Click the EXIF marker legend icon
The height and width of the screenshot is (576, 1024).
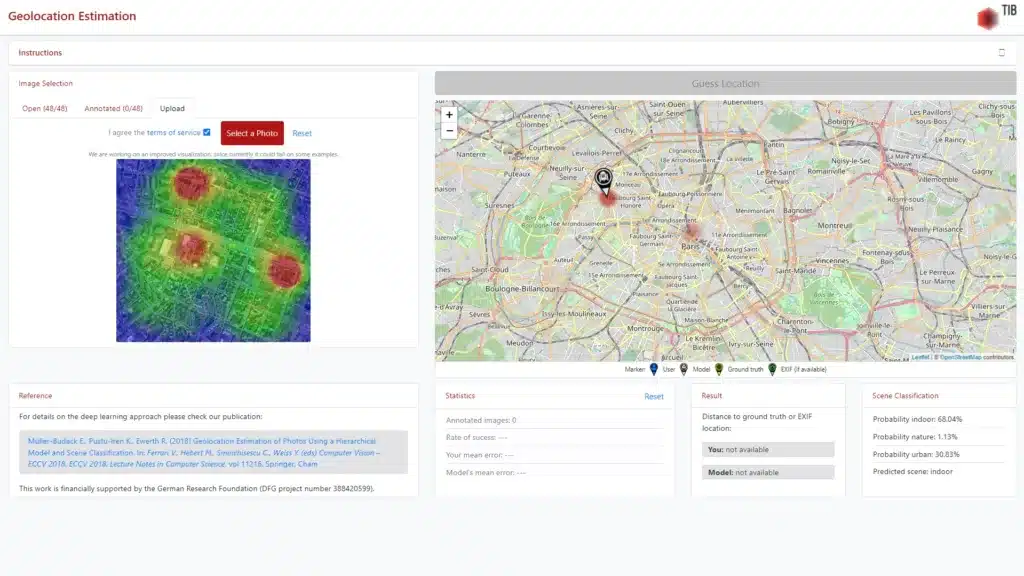point(773,370)
